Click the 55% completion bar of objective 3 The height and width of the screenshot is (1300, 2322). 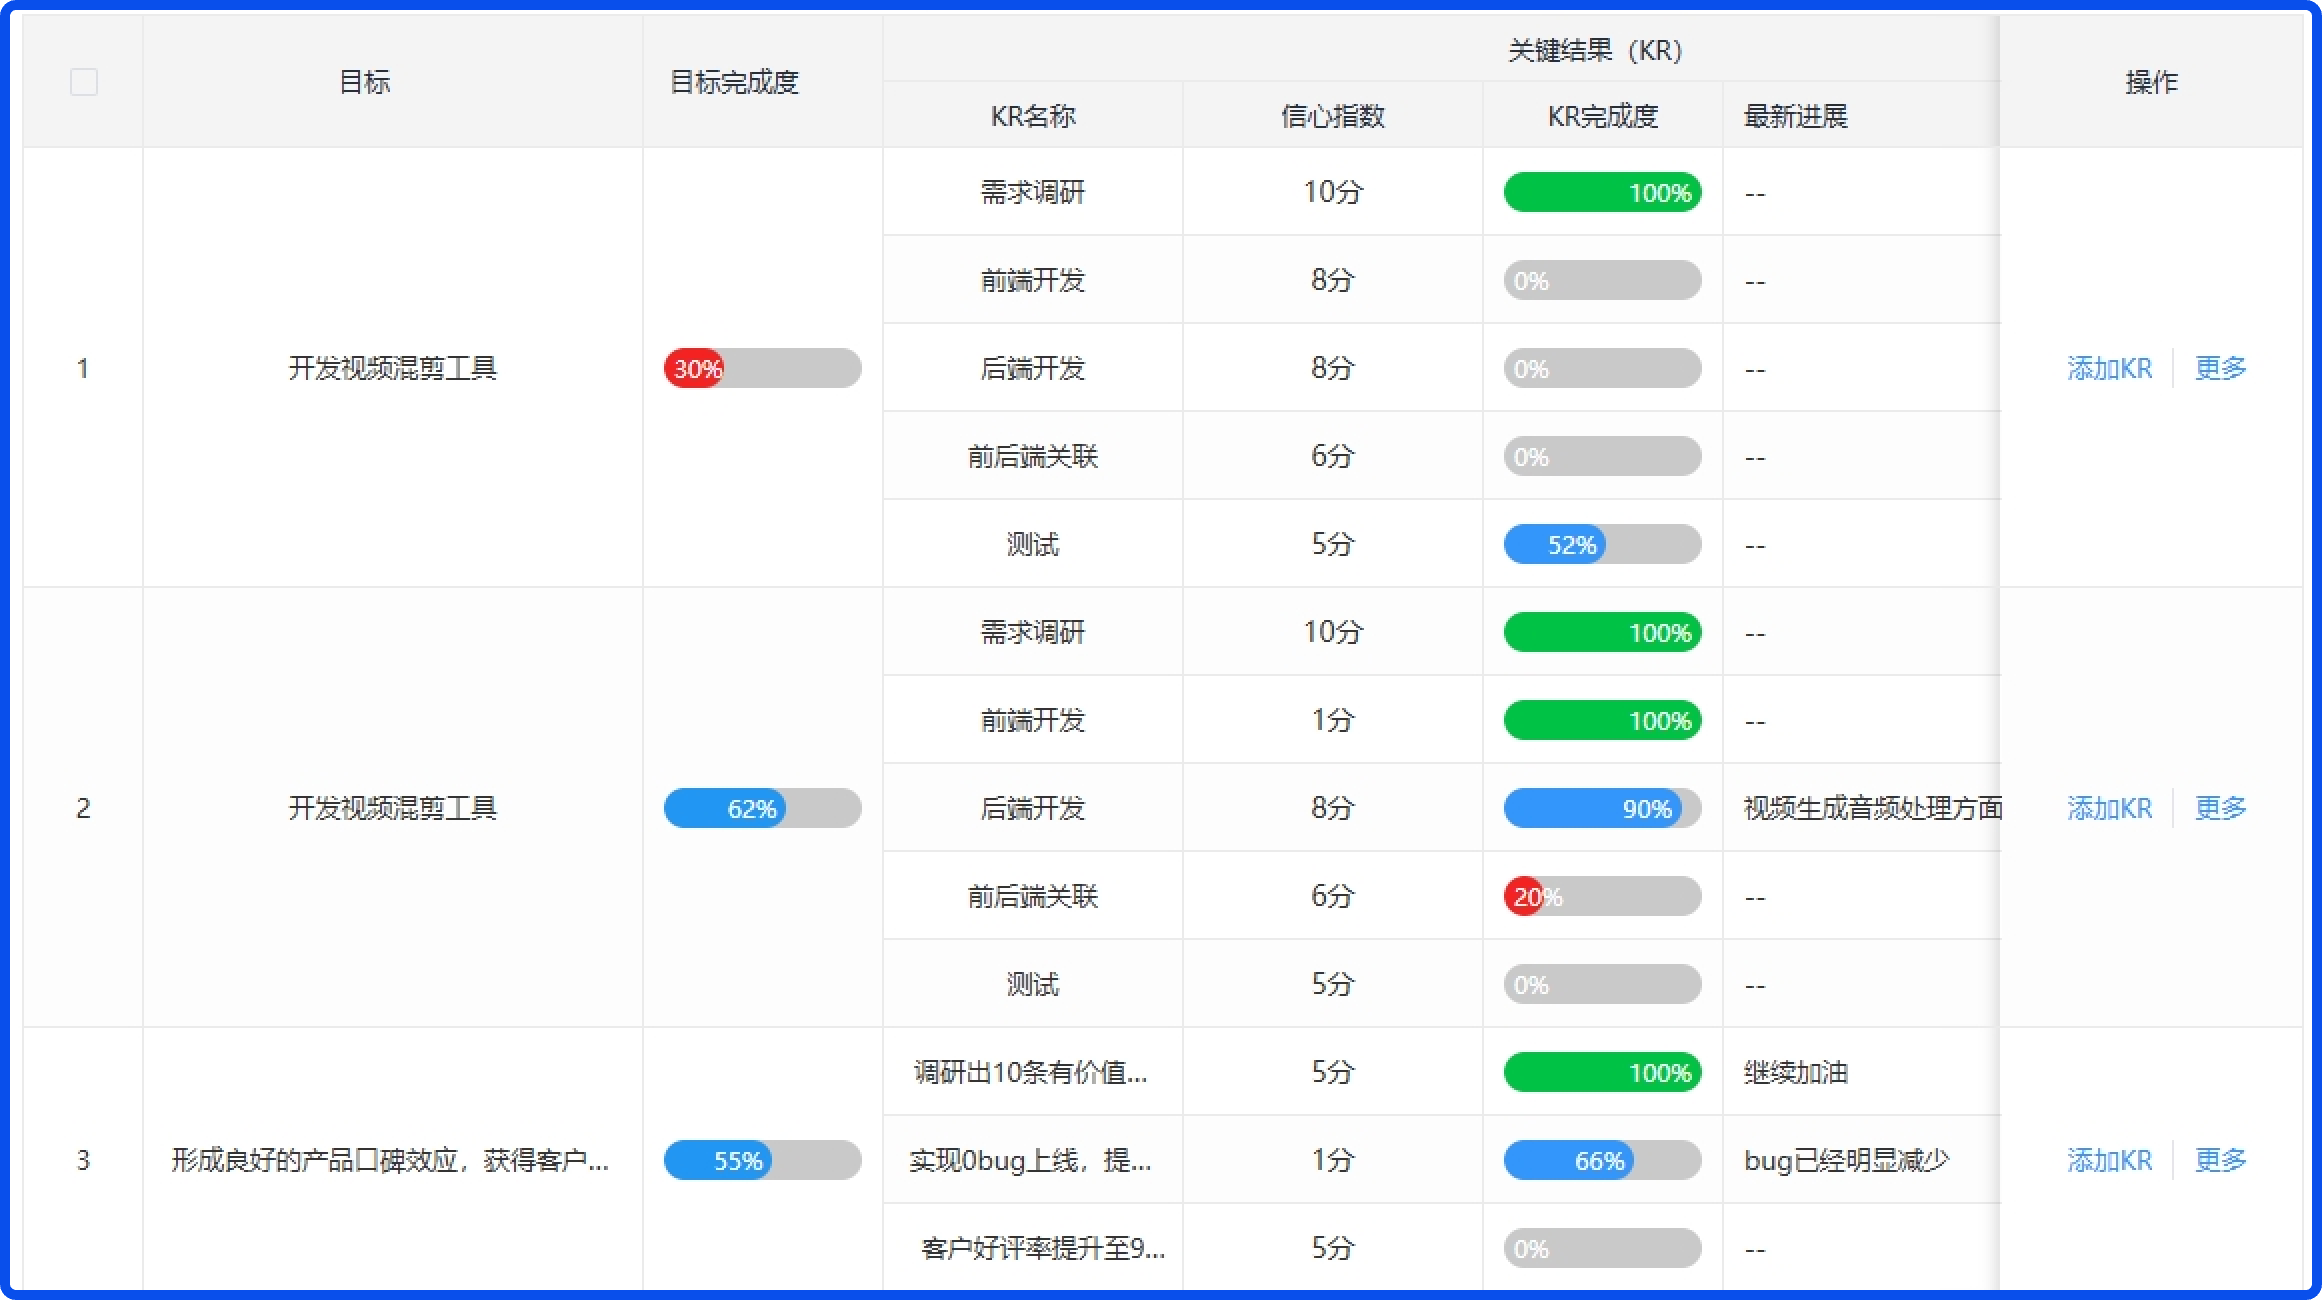coord(762,1160)
